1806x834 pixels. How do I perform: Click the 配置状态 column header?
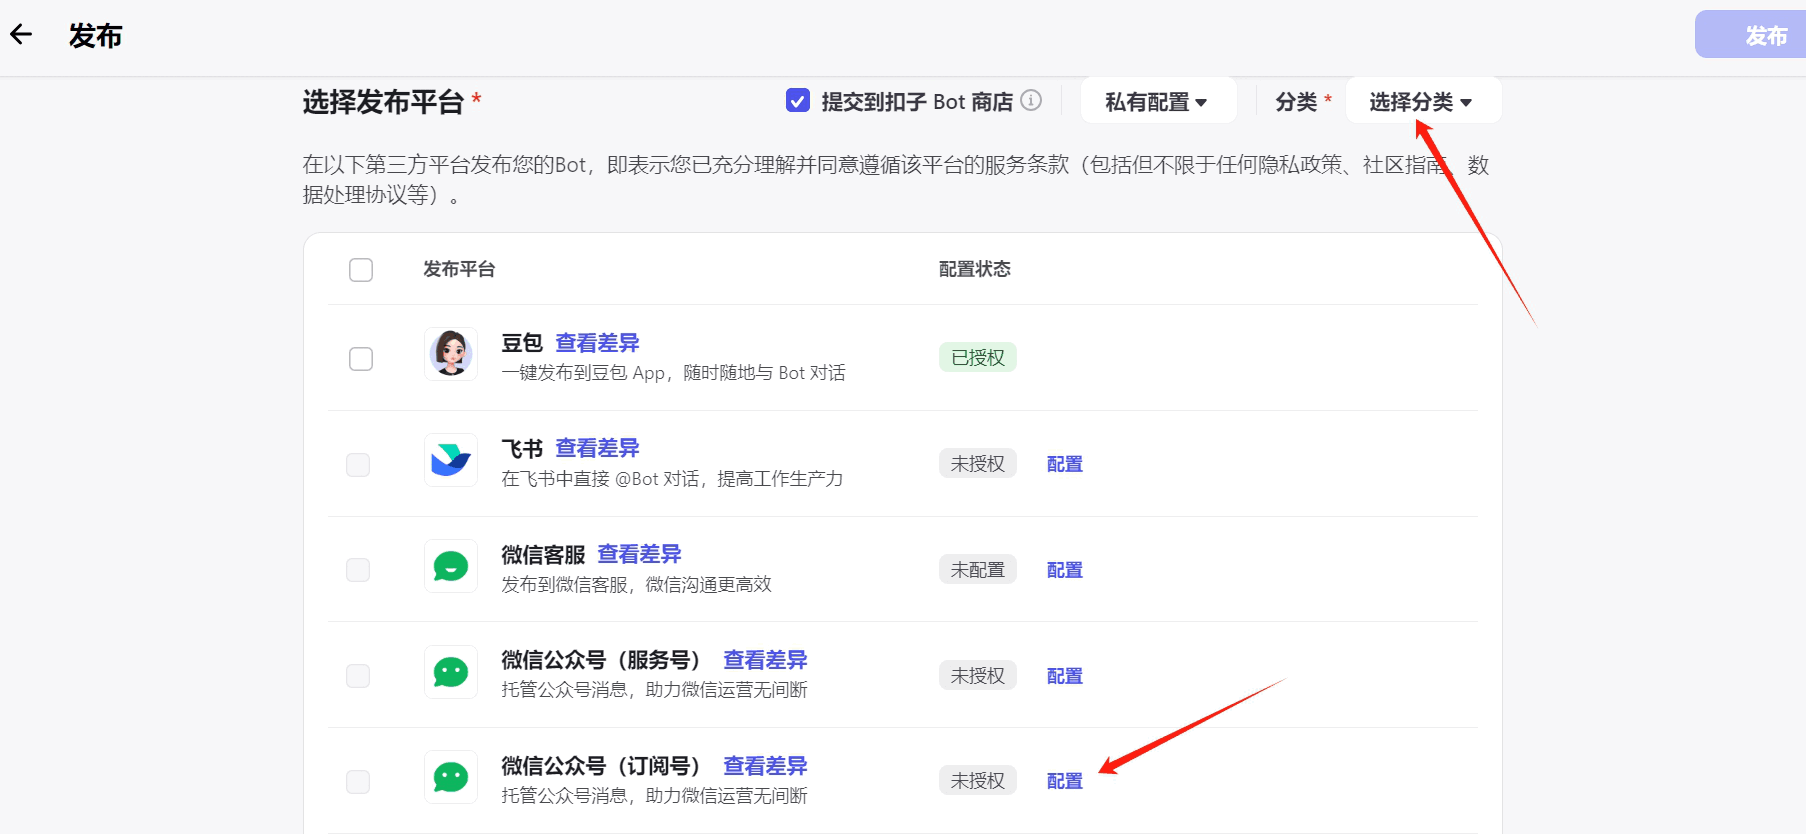coord(975,269)
